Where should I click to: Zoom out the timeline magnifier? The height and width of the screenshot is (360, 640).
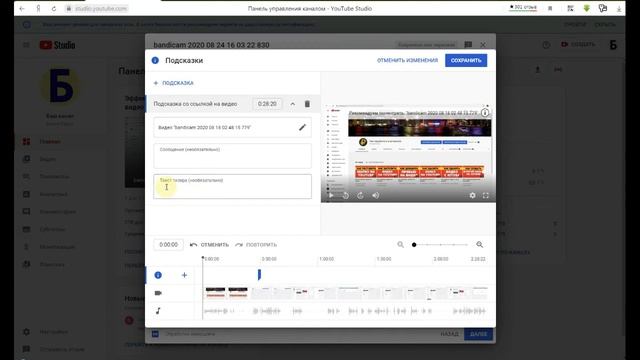(x=400, y=244)
